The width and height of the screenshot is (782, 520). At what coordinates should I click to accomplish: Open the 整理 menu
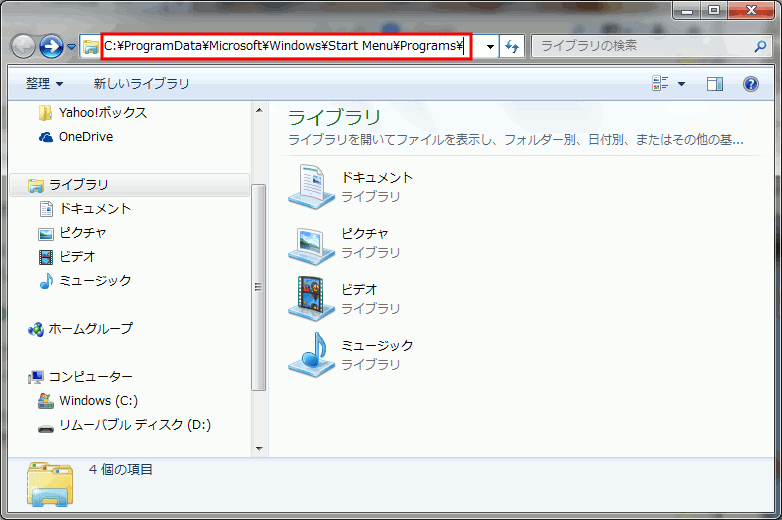[44, 84]
